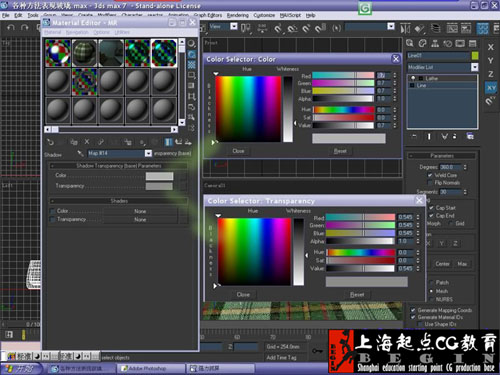Toggle Generate Mapping Coords checkbox

413,310
